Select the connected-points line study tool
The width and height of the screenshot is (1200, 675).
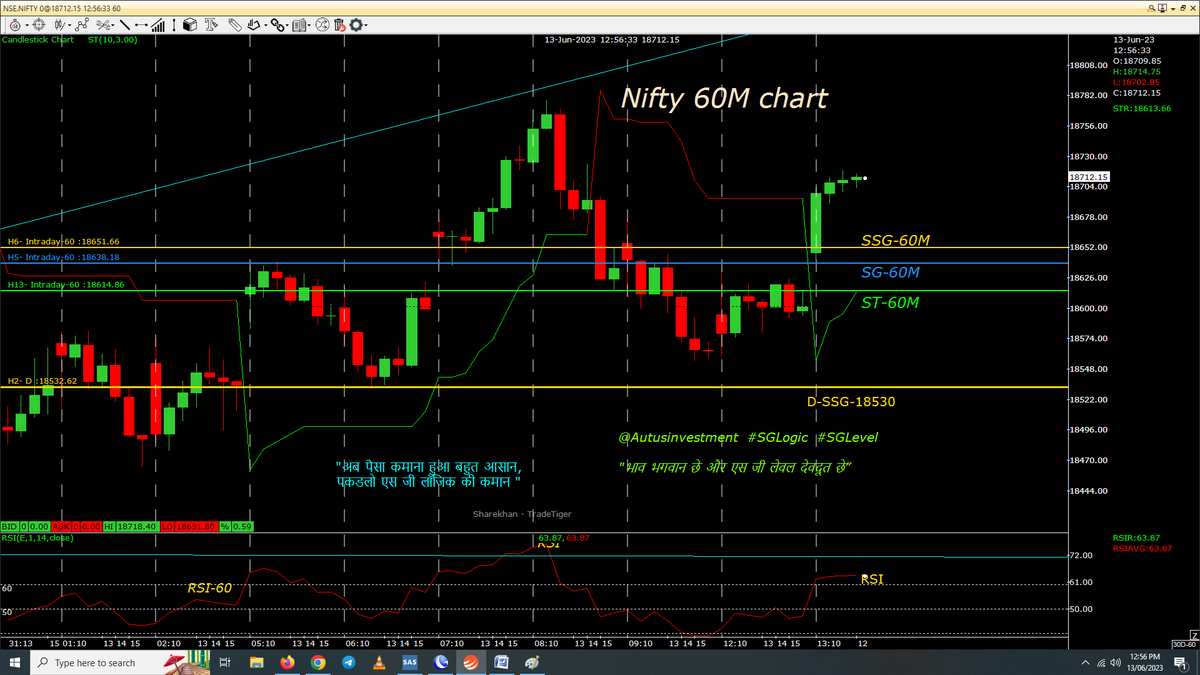coord(82,25)
